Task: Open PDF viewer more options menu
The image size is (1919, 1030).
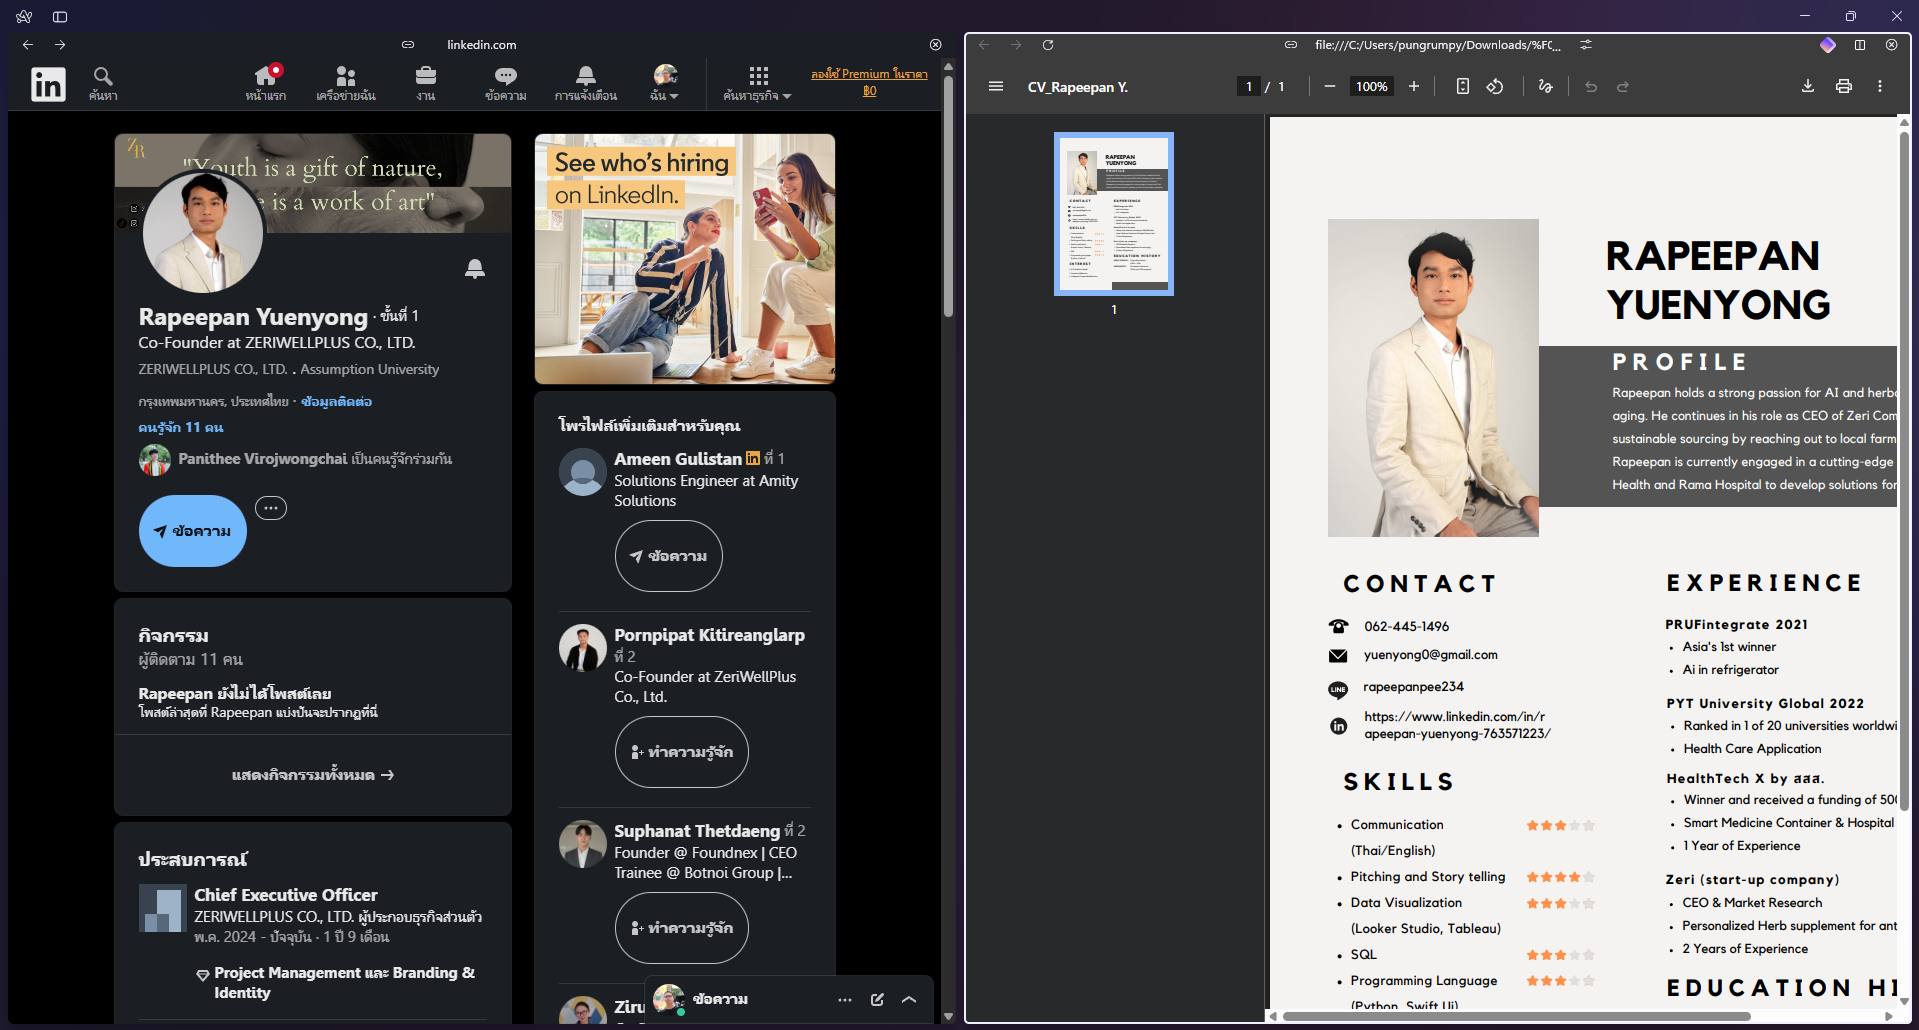Action: 1880,87
